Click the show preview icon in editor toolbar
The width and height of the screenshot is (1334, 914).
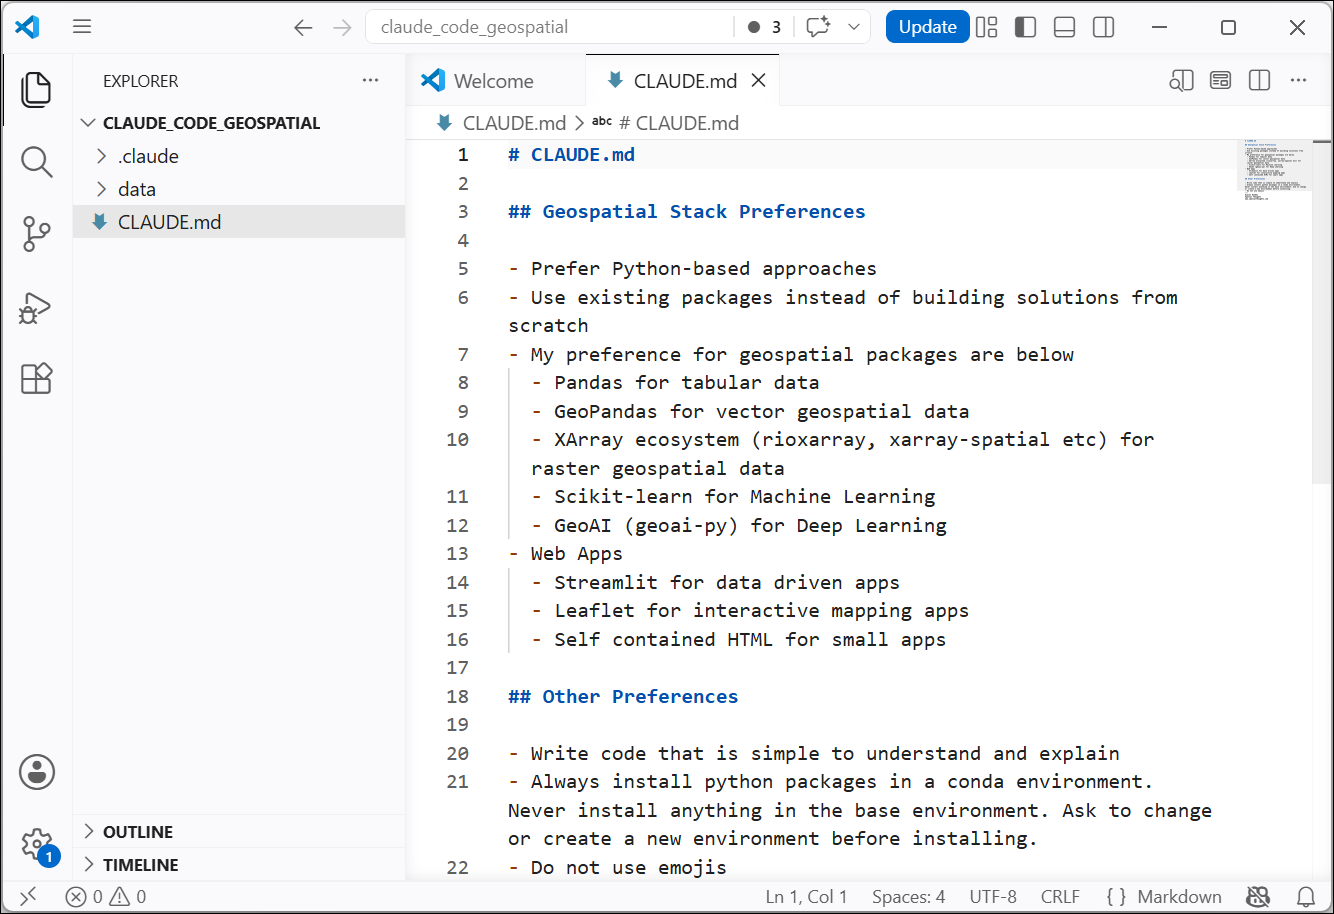[1220, 81]
